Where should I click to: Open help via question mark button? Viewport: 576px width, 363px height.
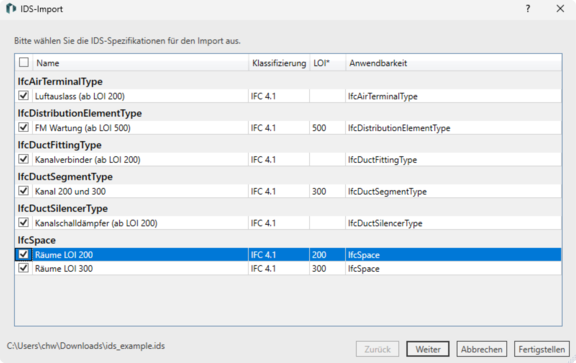(528, 8)
